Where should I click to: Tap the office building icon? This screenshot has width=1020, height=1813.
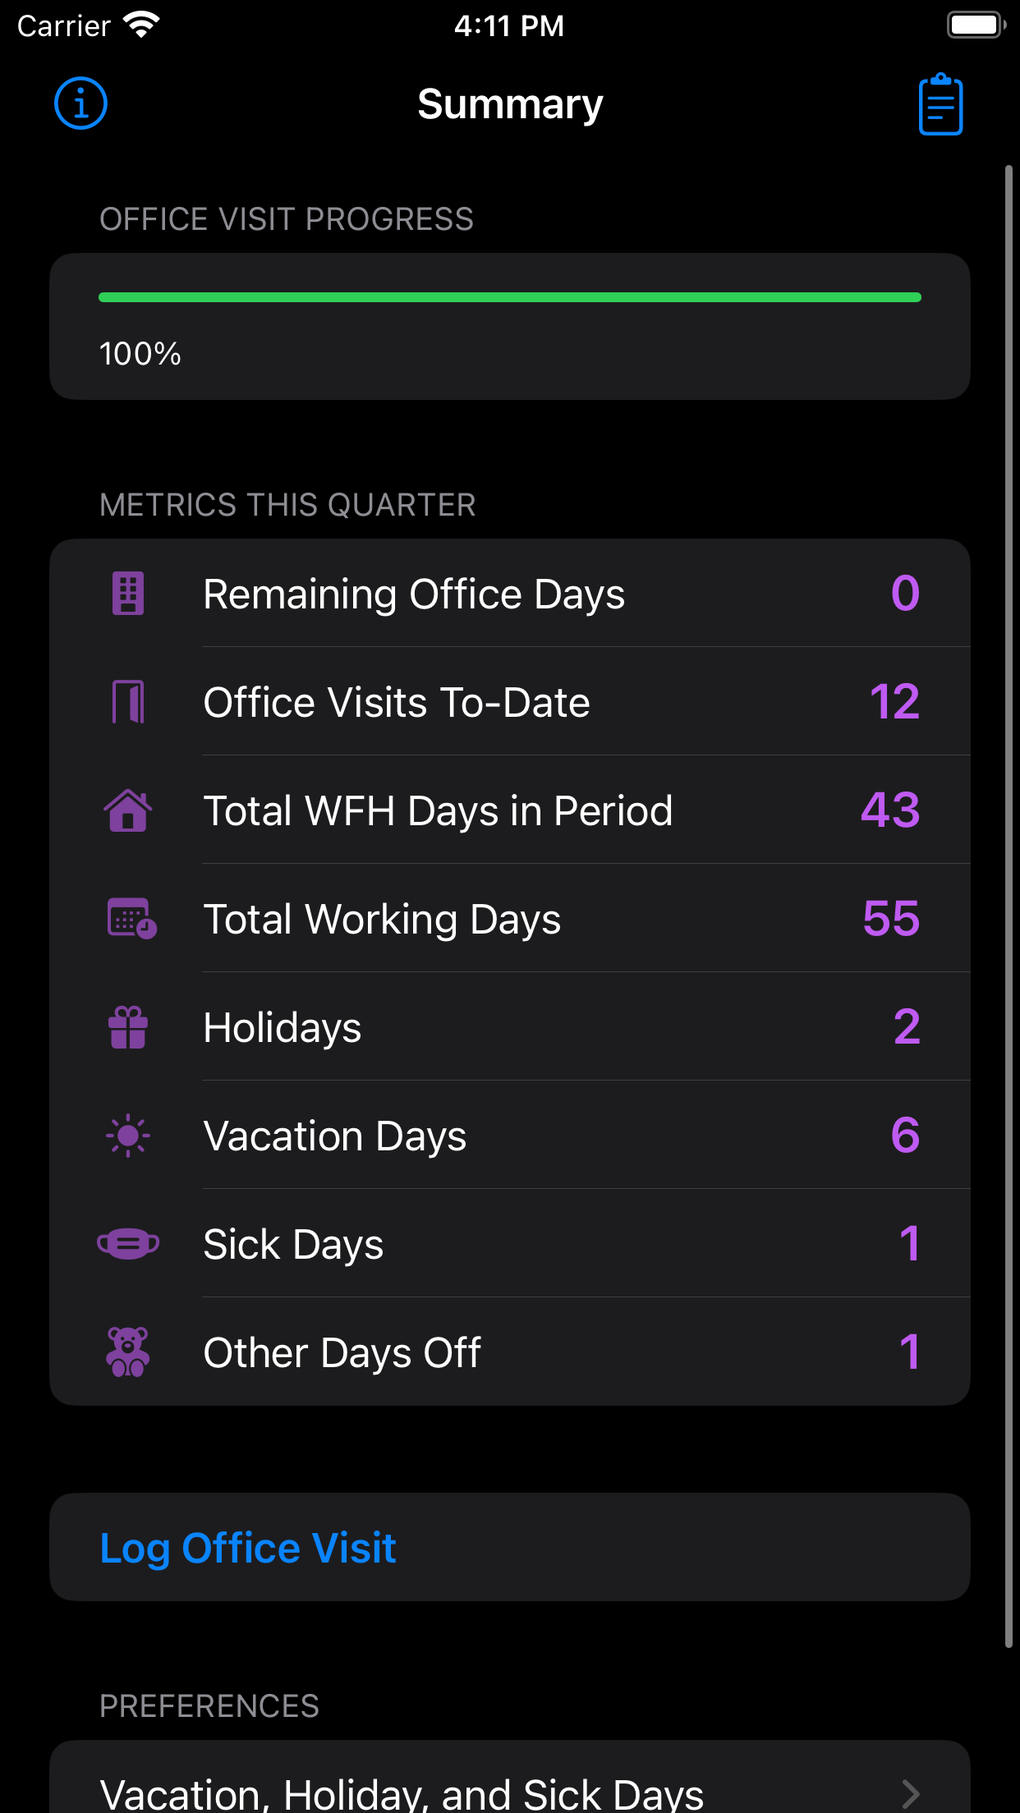pyautogui.click(x=128, y=594)
